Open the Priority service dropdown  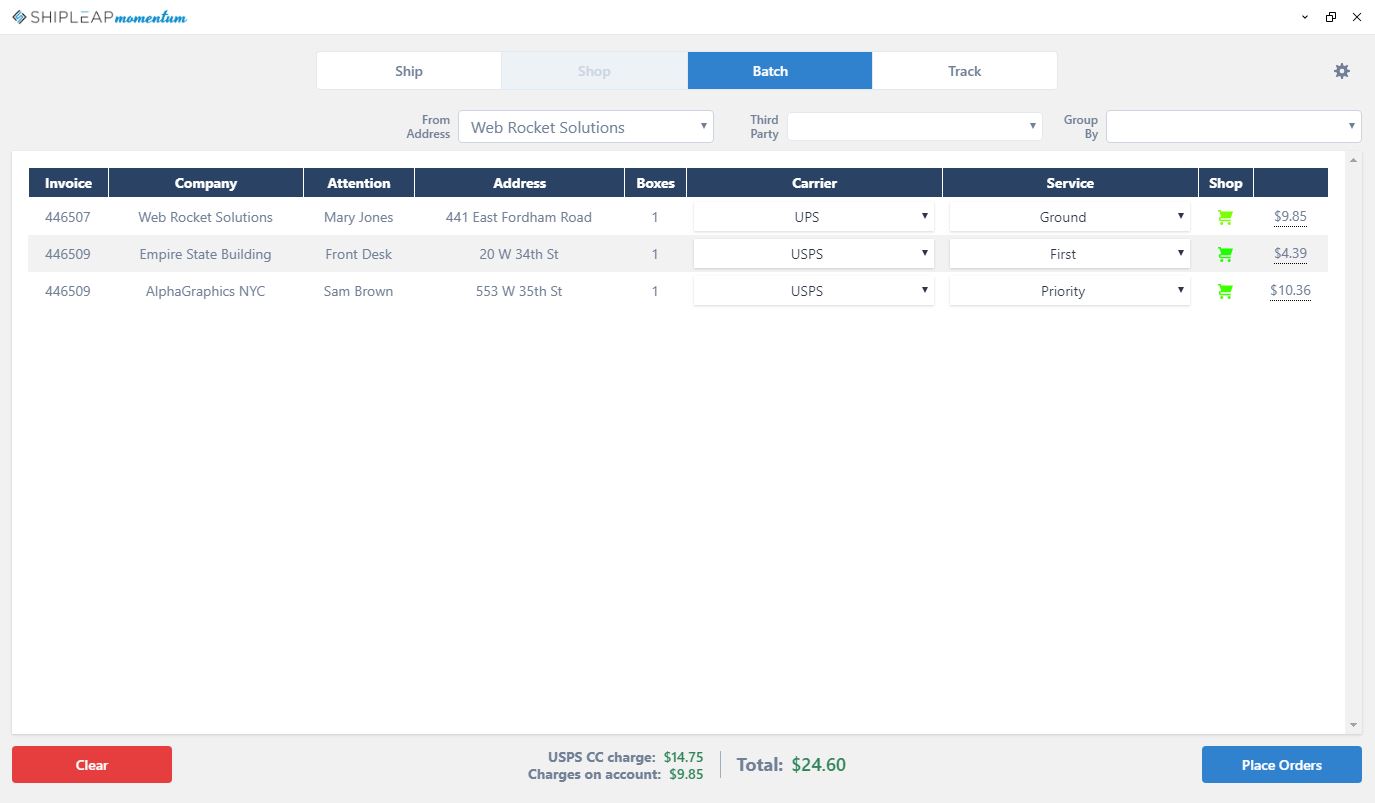coord(1070,291)
